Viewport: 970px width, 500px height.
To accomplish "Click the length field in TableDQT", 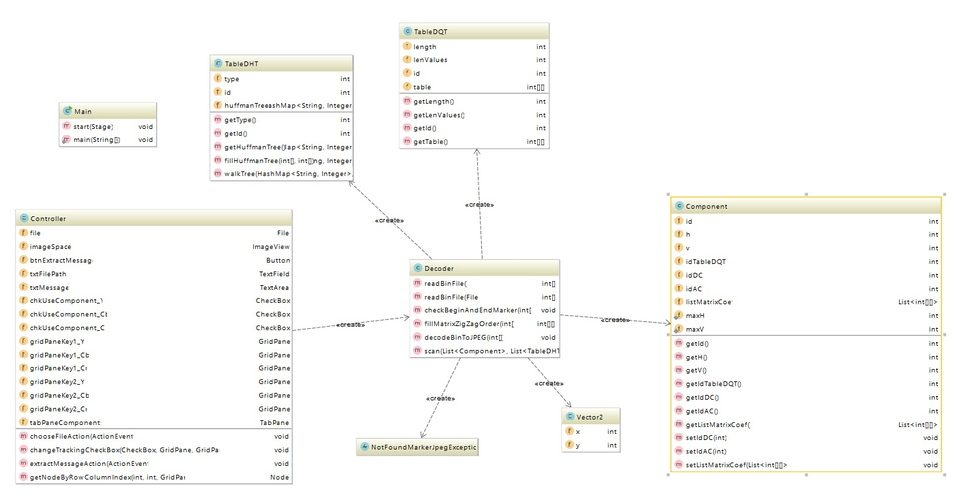I will point(474,46).
